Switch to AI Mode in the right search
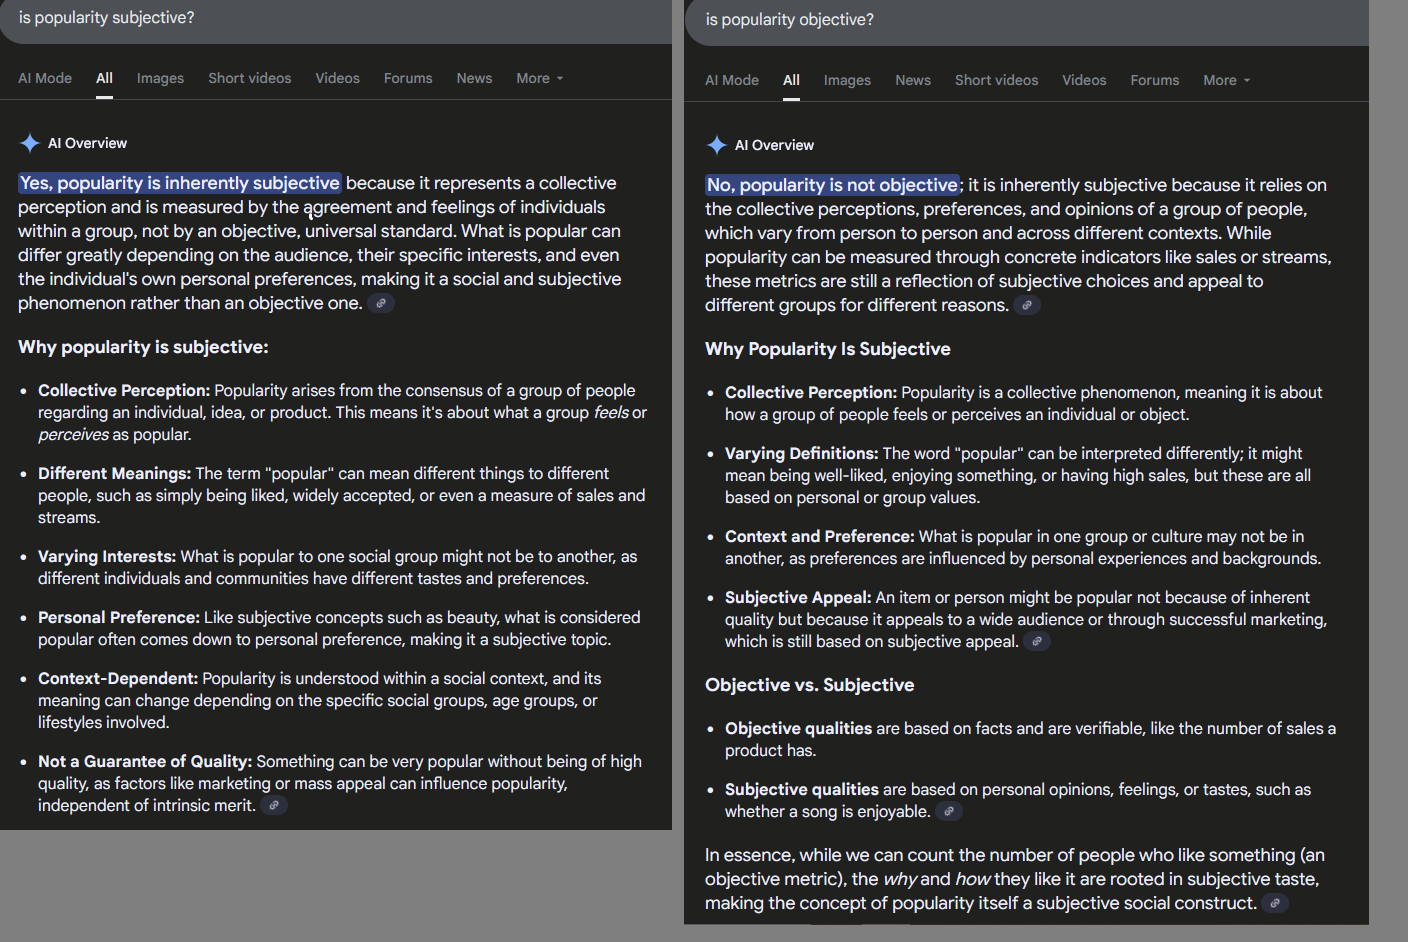Image resolution: width=1408 pixels, height=942 pixels. [732, 80]
